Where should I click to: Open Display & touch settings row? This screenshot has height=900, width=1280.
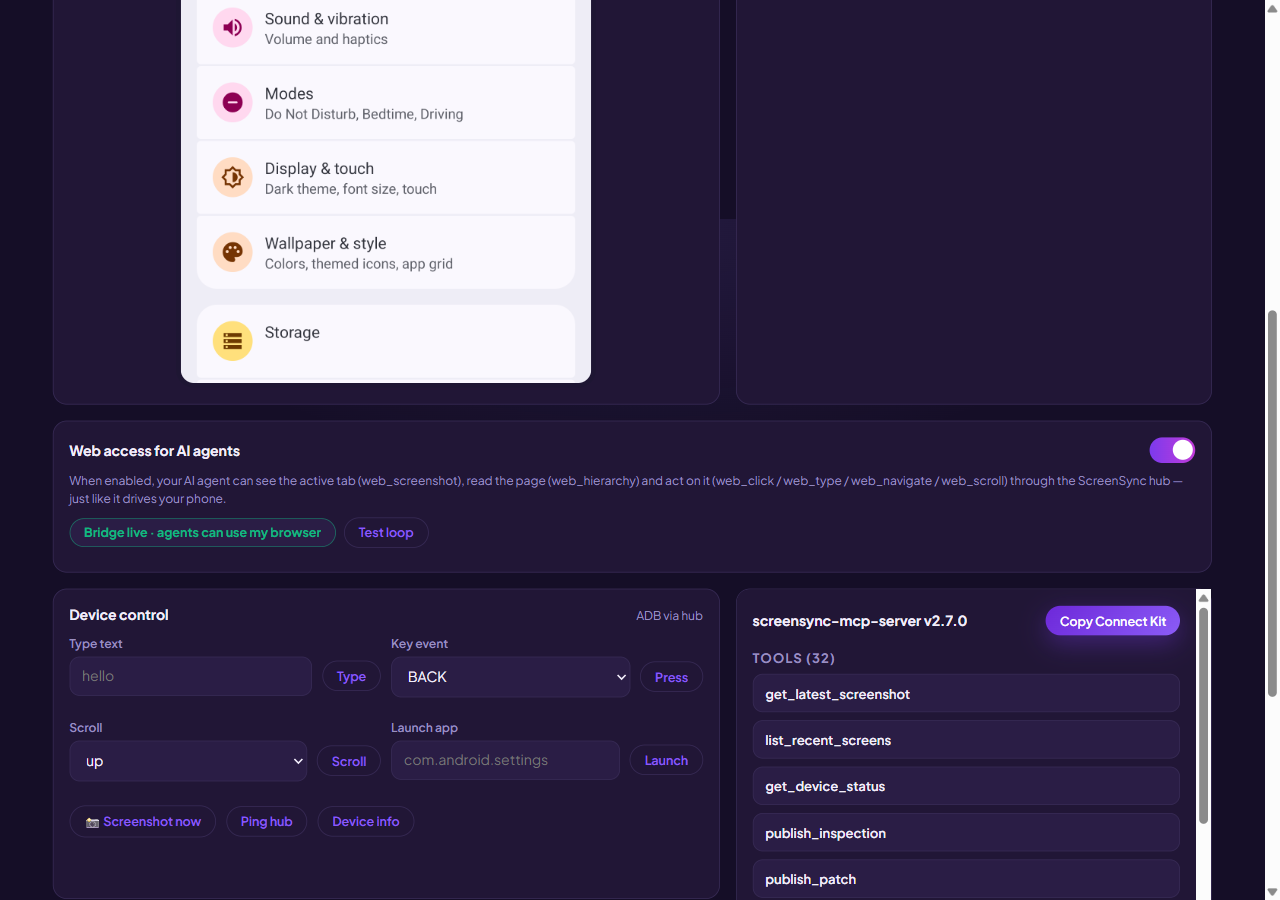(x=386, y=177)
